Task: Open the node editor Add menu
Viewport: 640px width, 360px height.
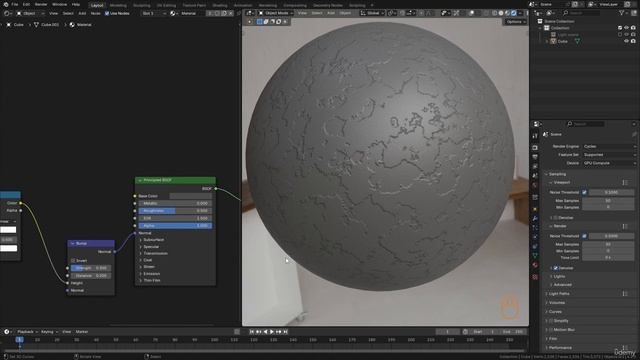Action: pos(82,13)
